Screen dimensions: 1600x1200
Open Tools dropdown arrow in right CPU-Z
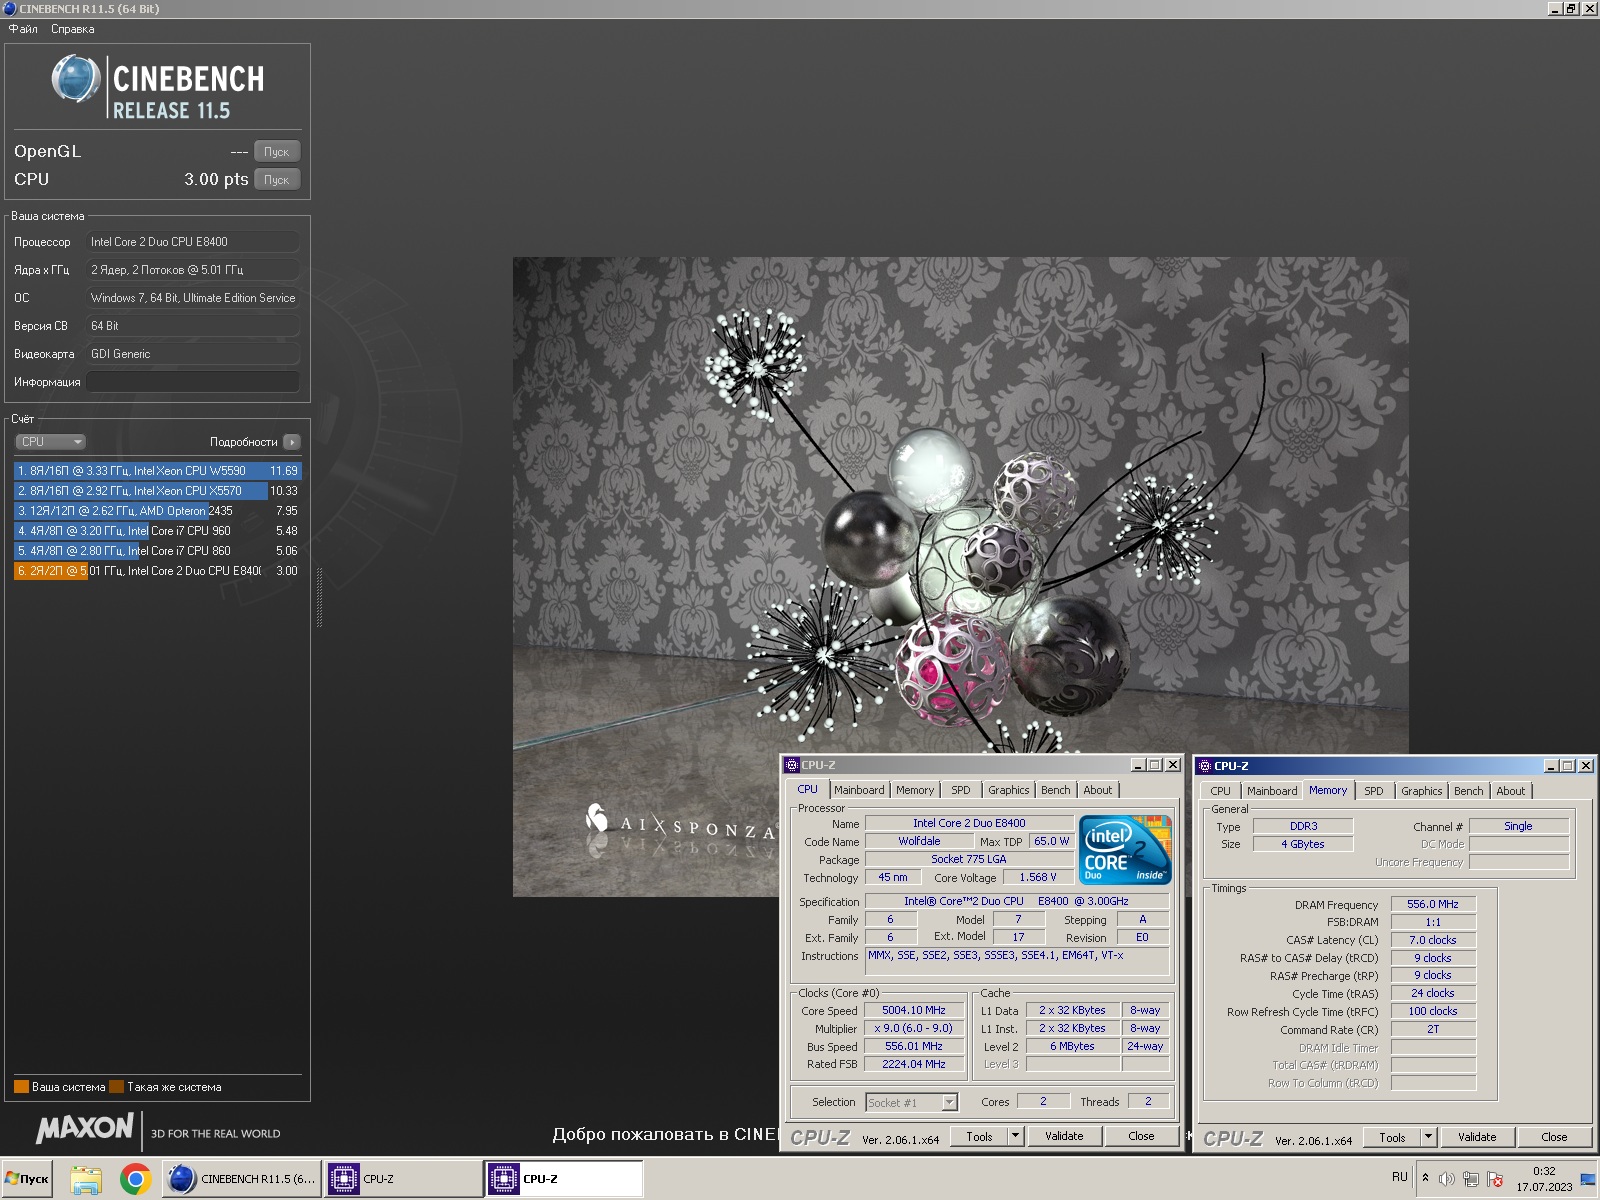point(1428,1137)
